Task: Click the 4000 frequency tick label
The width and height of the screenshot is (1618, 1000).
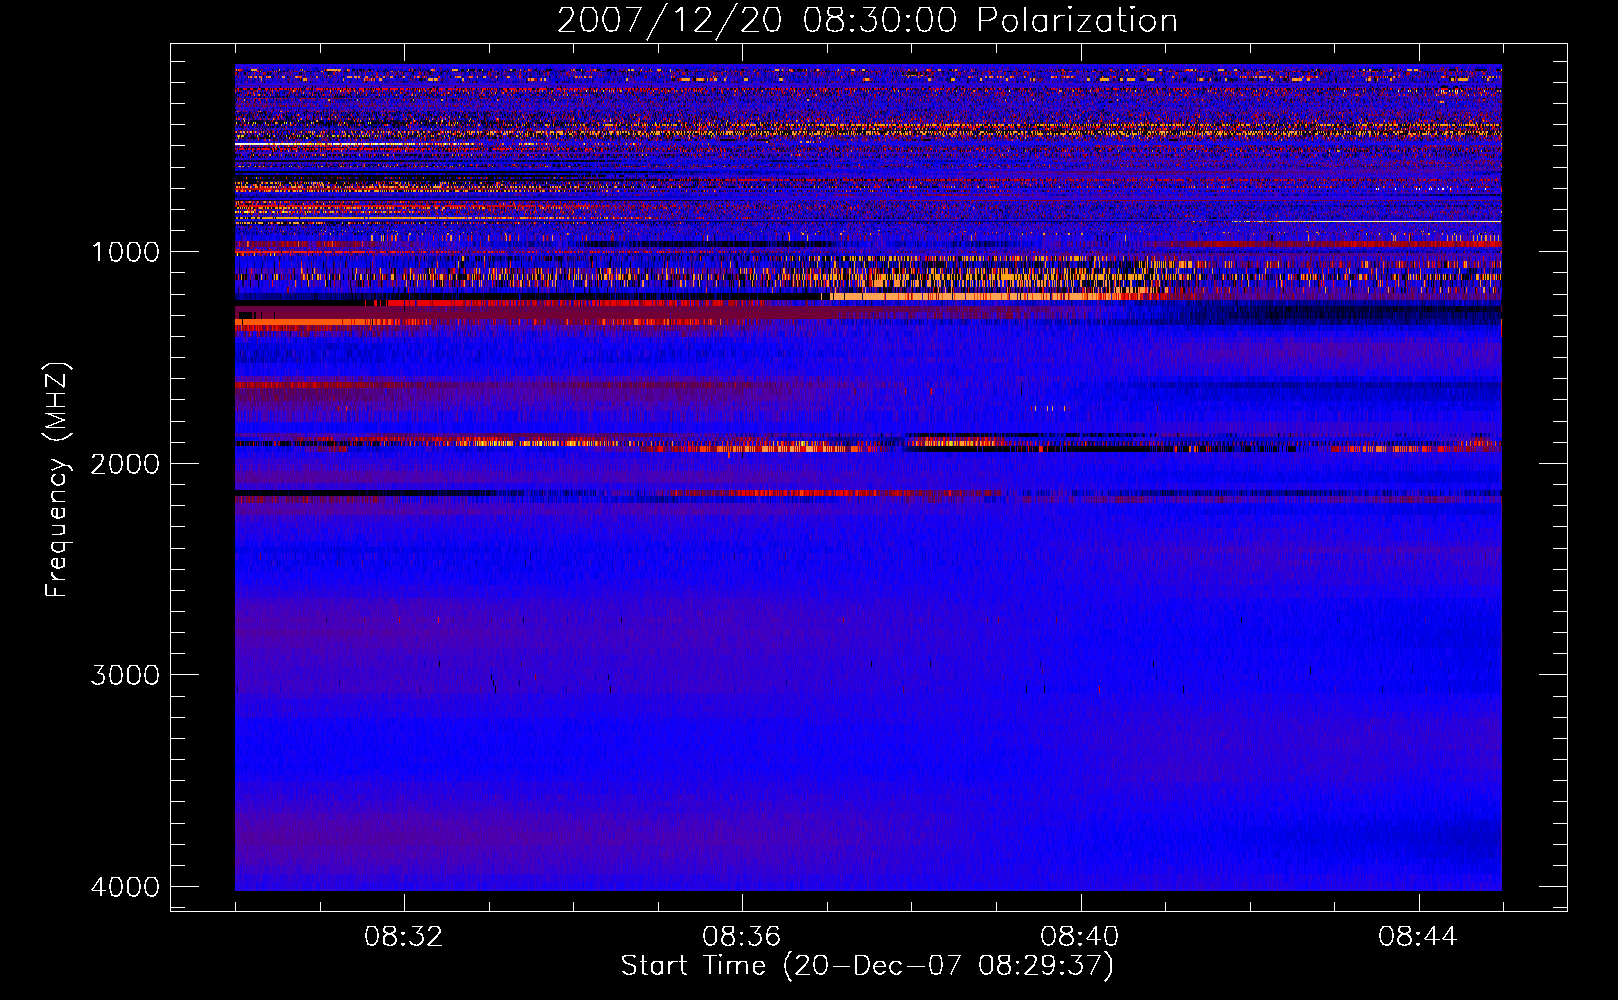Action: (125, 887)
